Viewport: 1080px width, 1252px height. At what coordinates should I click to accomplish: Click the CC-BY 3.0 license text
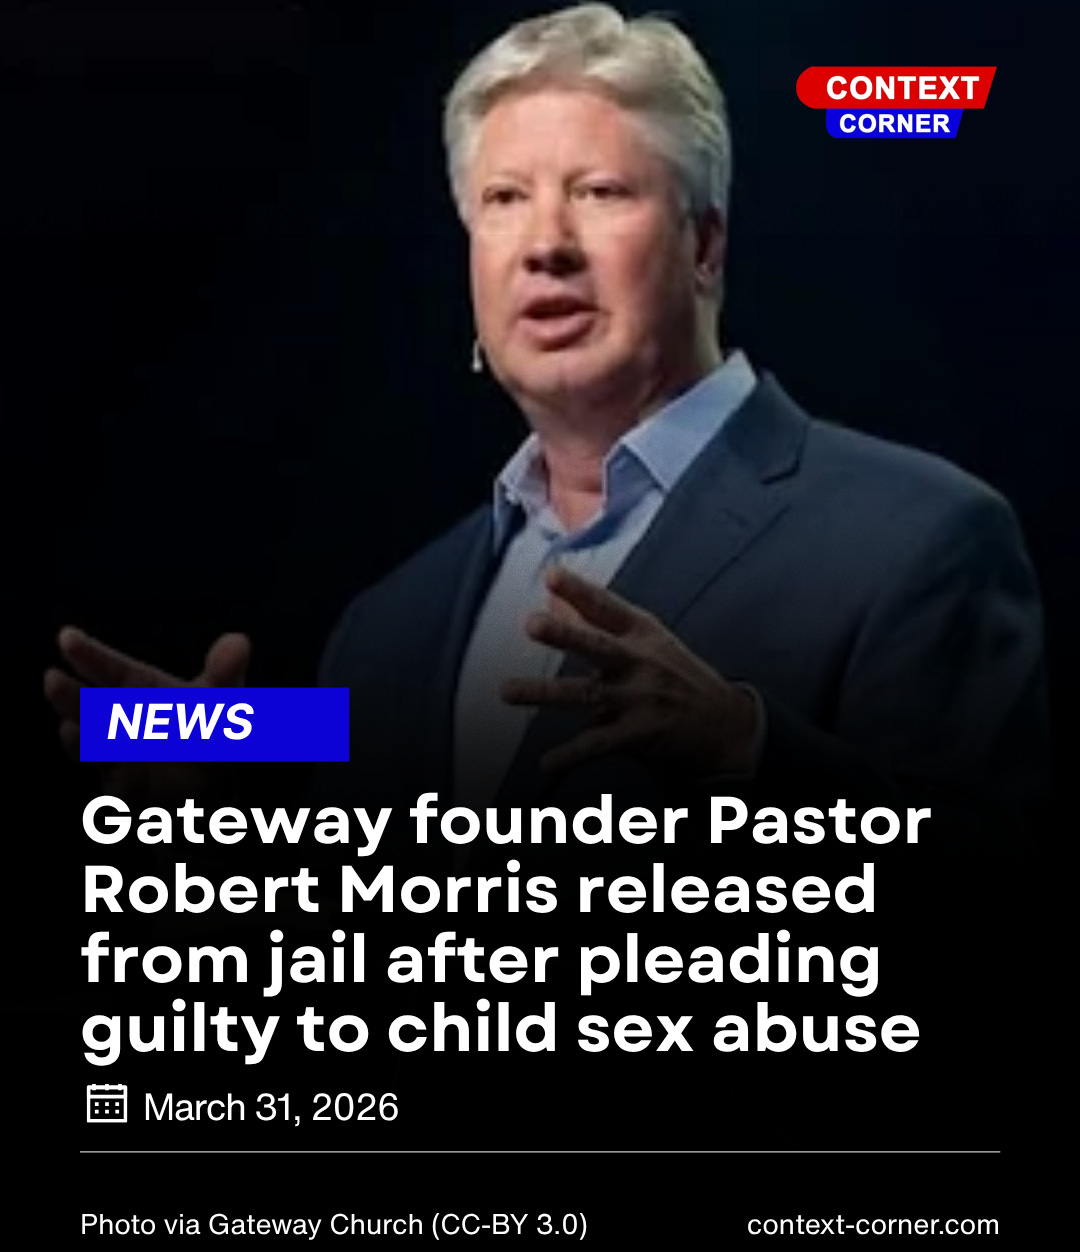[x=510, y=1225]
